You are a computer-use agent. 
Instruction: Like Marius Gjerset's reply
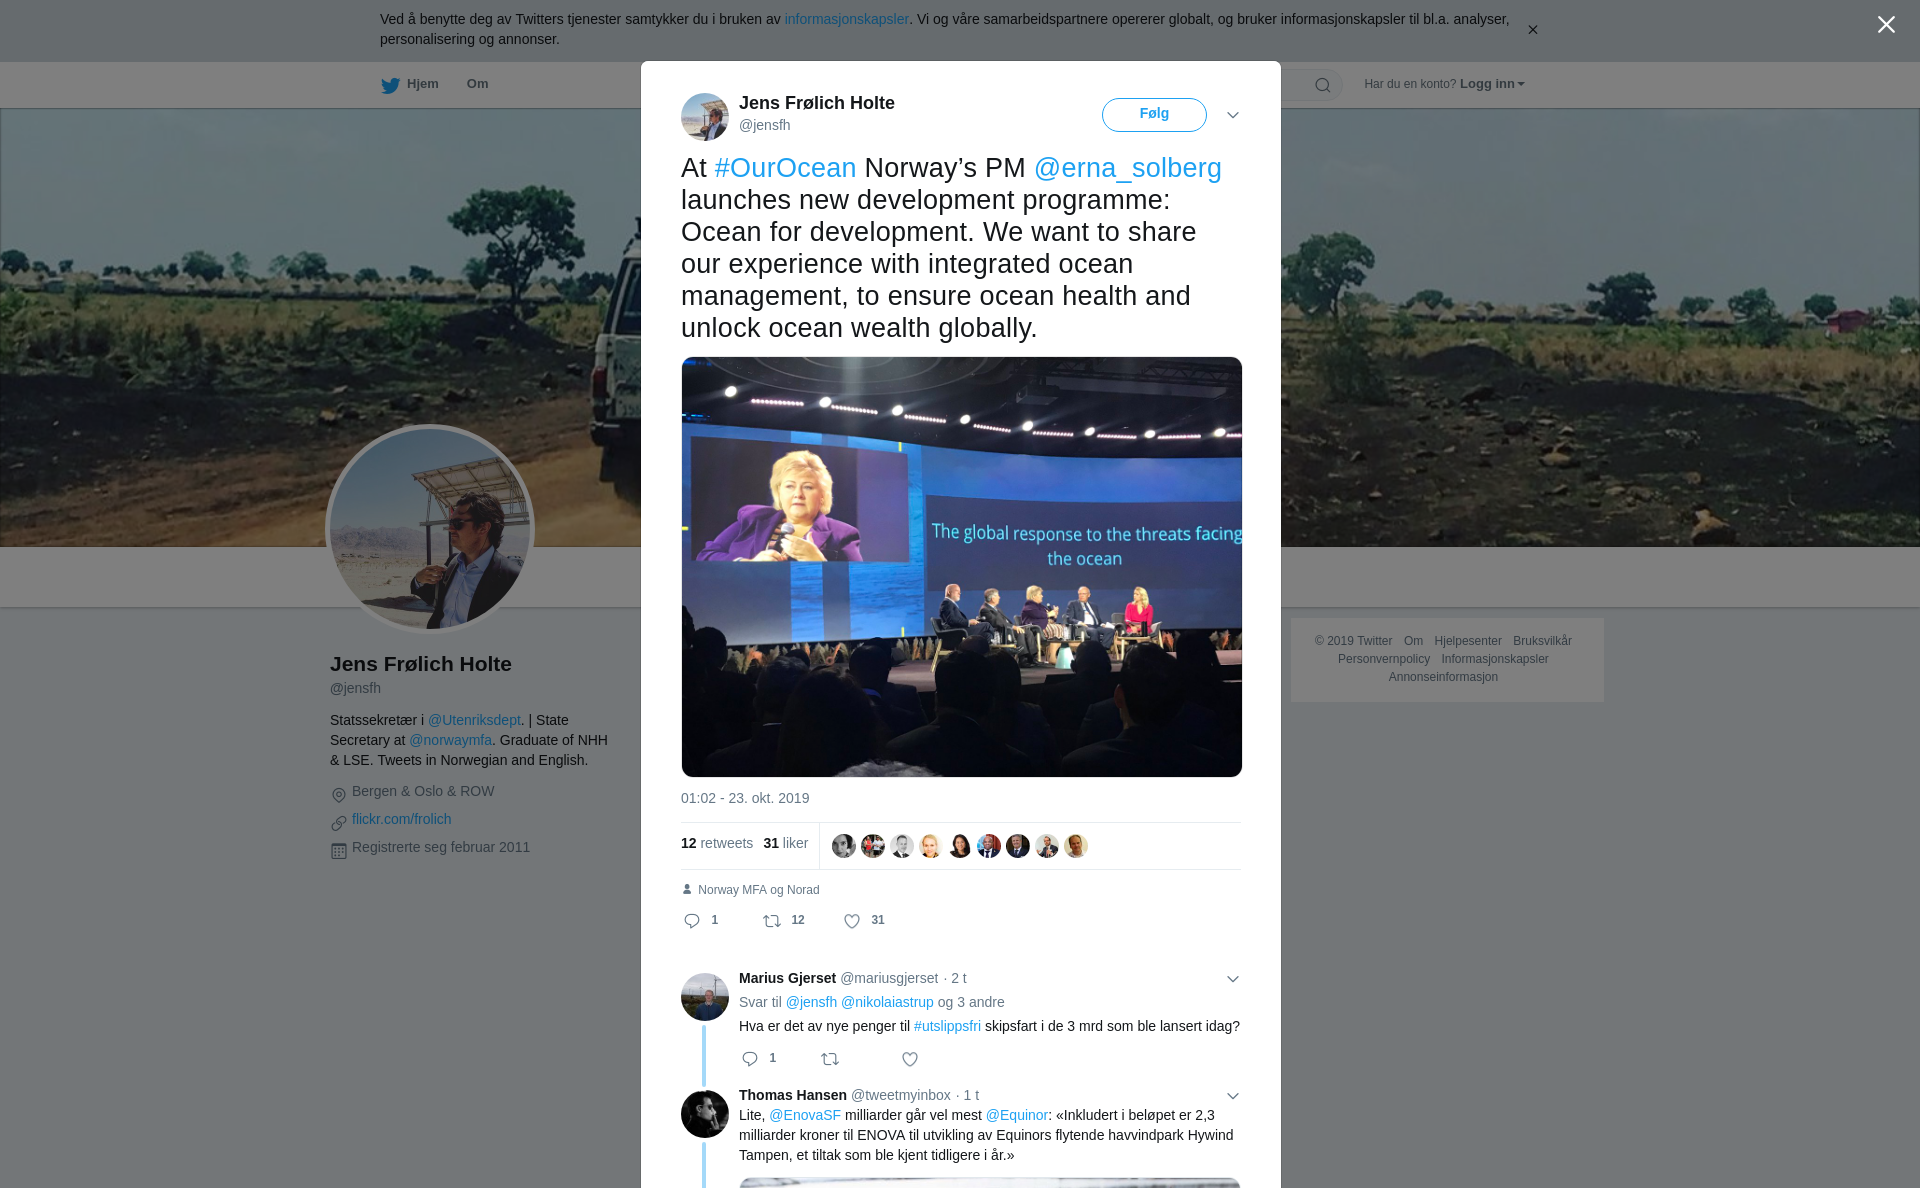pyautogui.click(x=910, y=1059)
